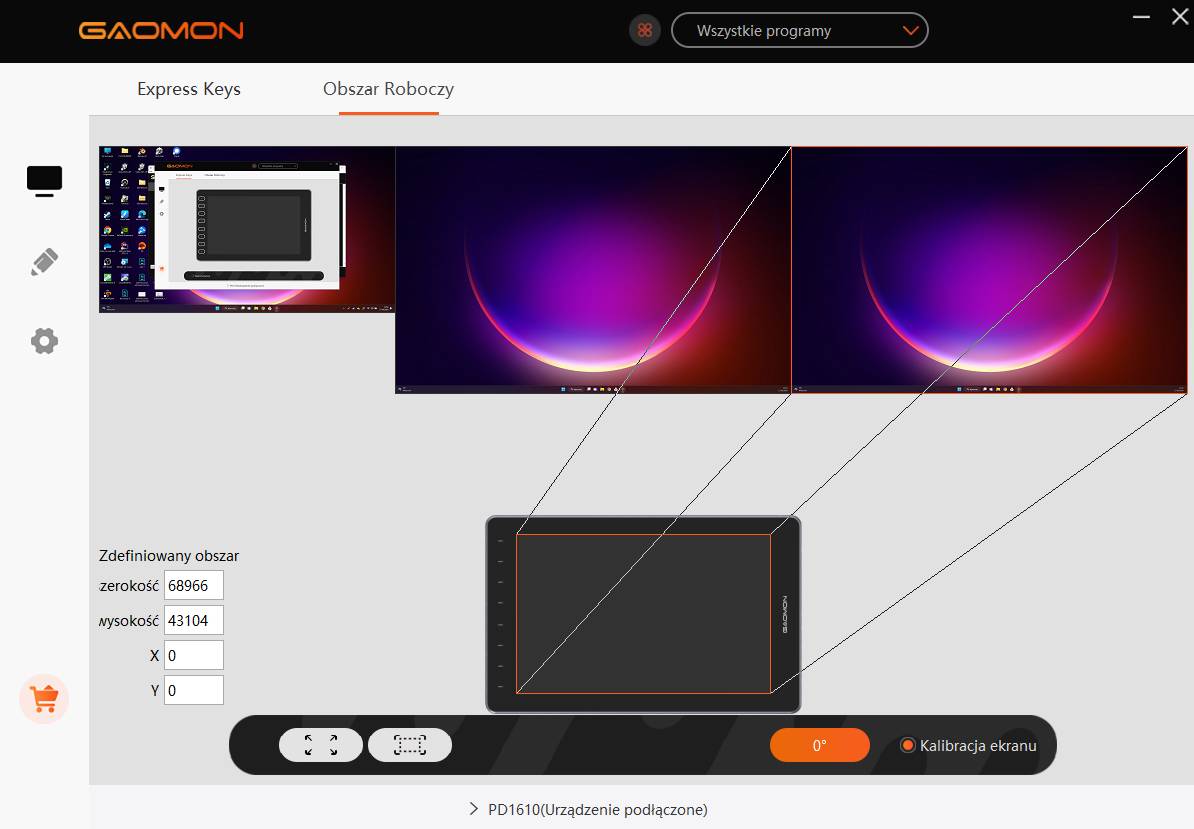Switch to the Express Keys tab

point(189,89)
